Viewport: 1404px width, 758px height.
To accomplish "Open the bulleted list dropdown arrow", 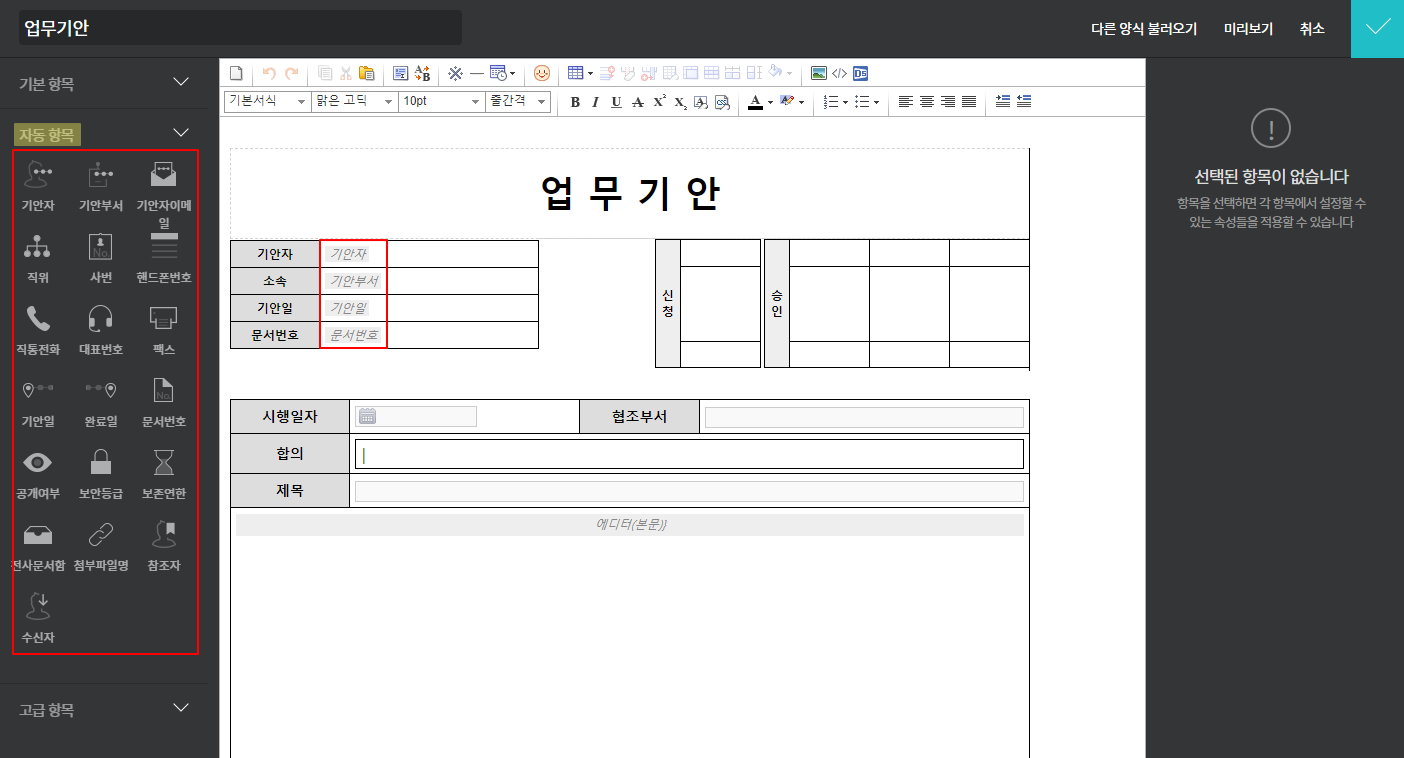I will point(877,102).
